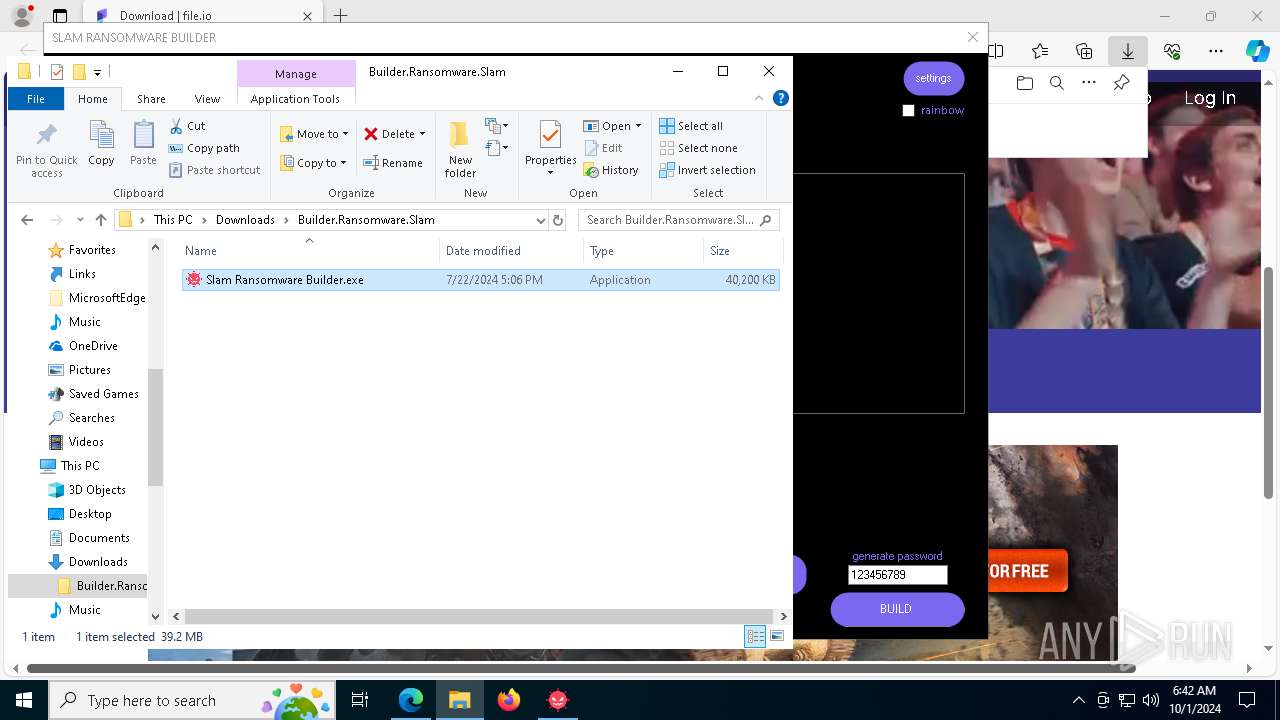
Task: Click Downloads in the address breadcrumb
Action: [245, 220]
